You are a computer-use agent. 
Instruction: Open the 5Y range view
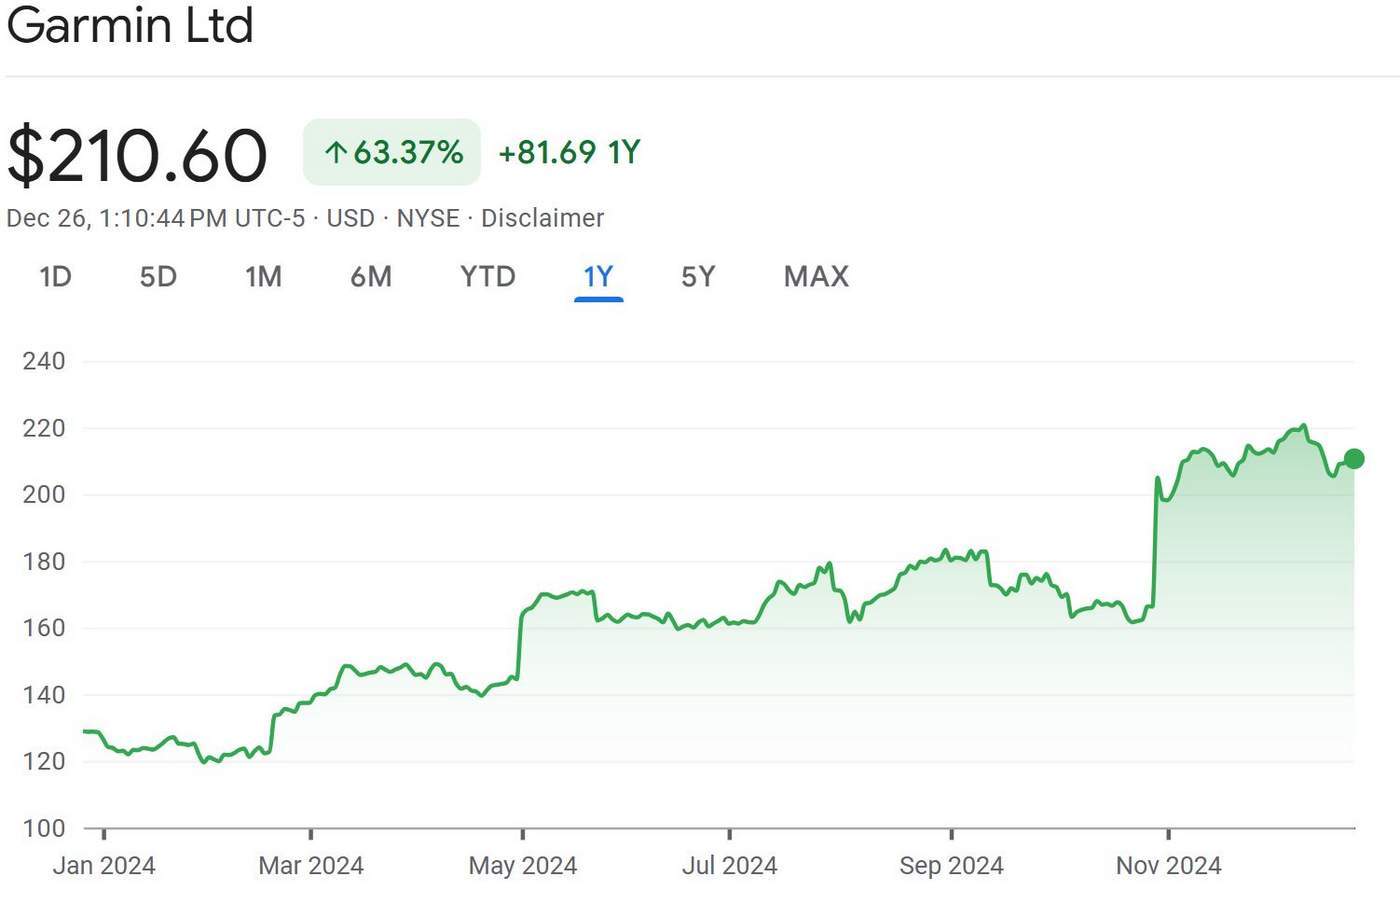698,277
